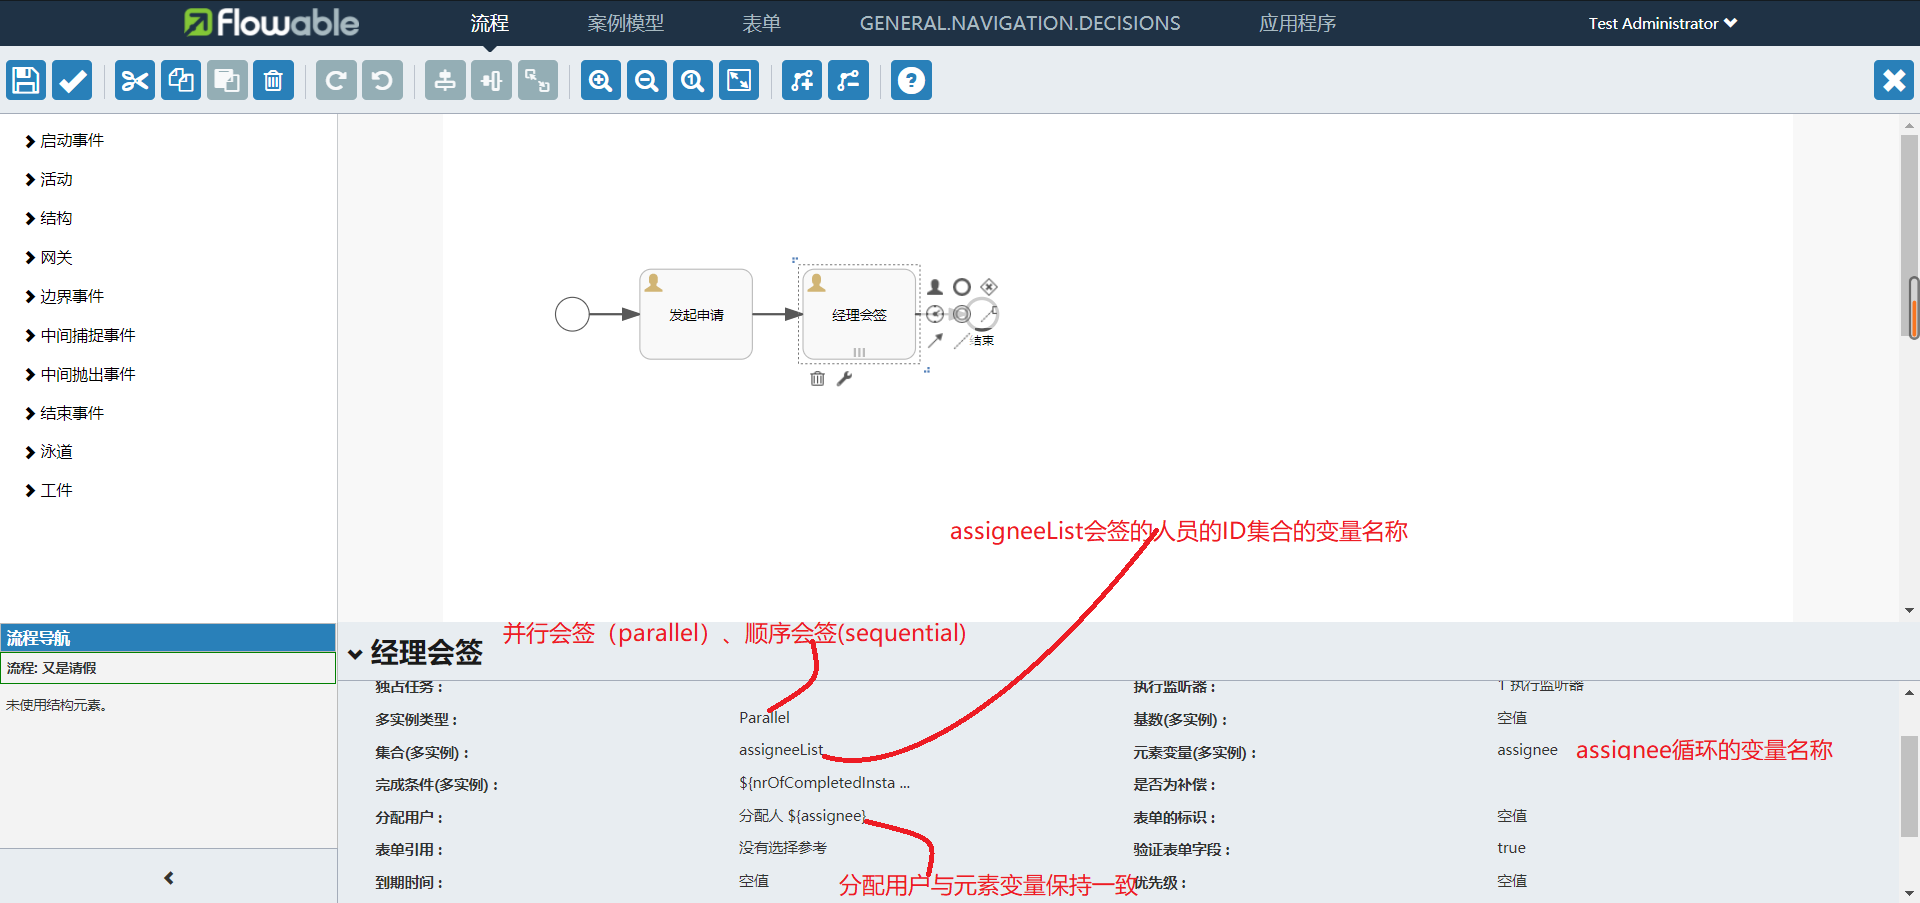Edit the 多实例类型 value Parallel
This screenshot has width=1920, height=903.
[764, 717]
